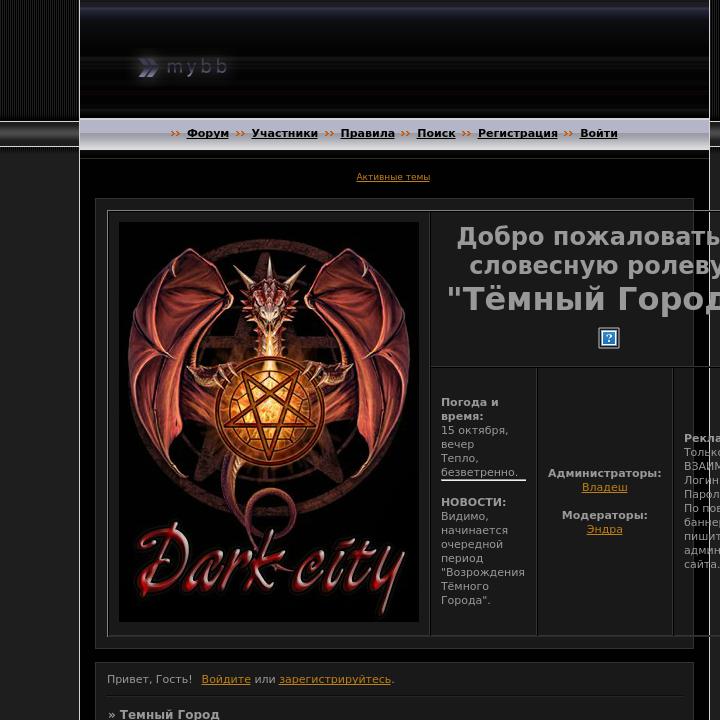Click the 15 октября, вечер date text
The height and width of the screenshot is (720, 720).
tap(474, 437)
